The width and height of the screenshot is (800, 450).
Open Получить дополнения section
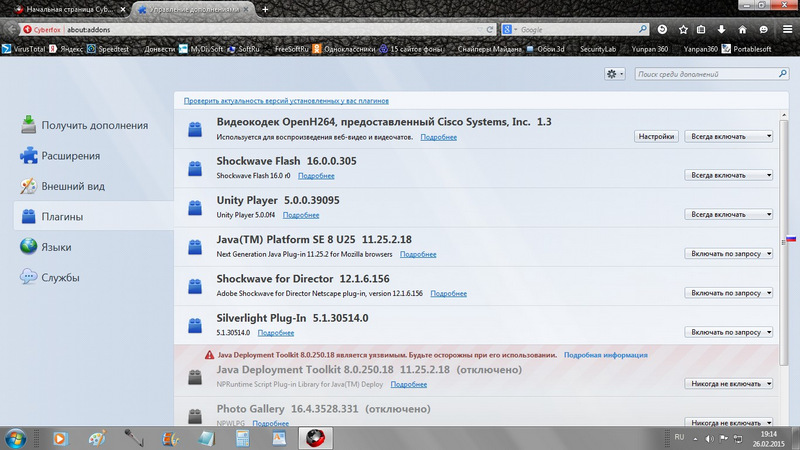click(85, 125)
